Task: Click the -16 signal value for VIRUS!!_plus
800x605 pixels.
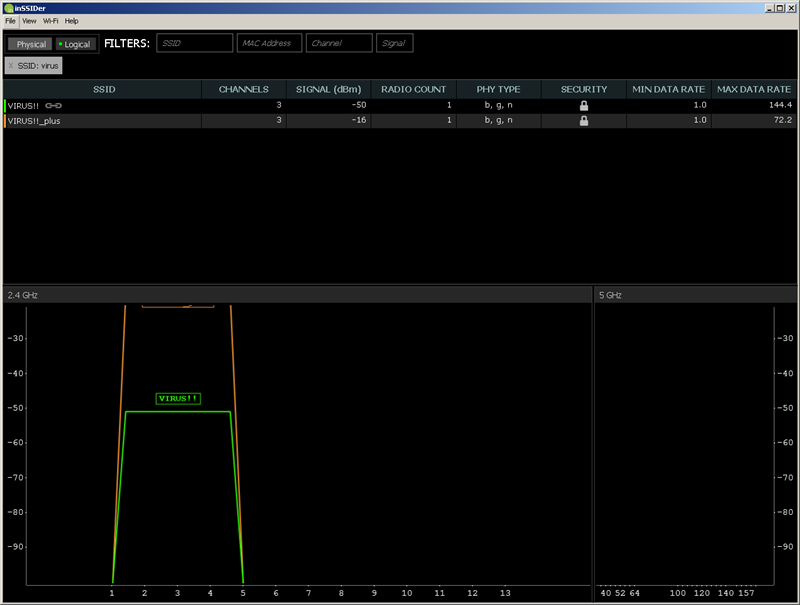Action: pos(359,120)
